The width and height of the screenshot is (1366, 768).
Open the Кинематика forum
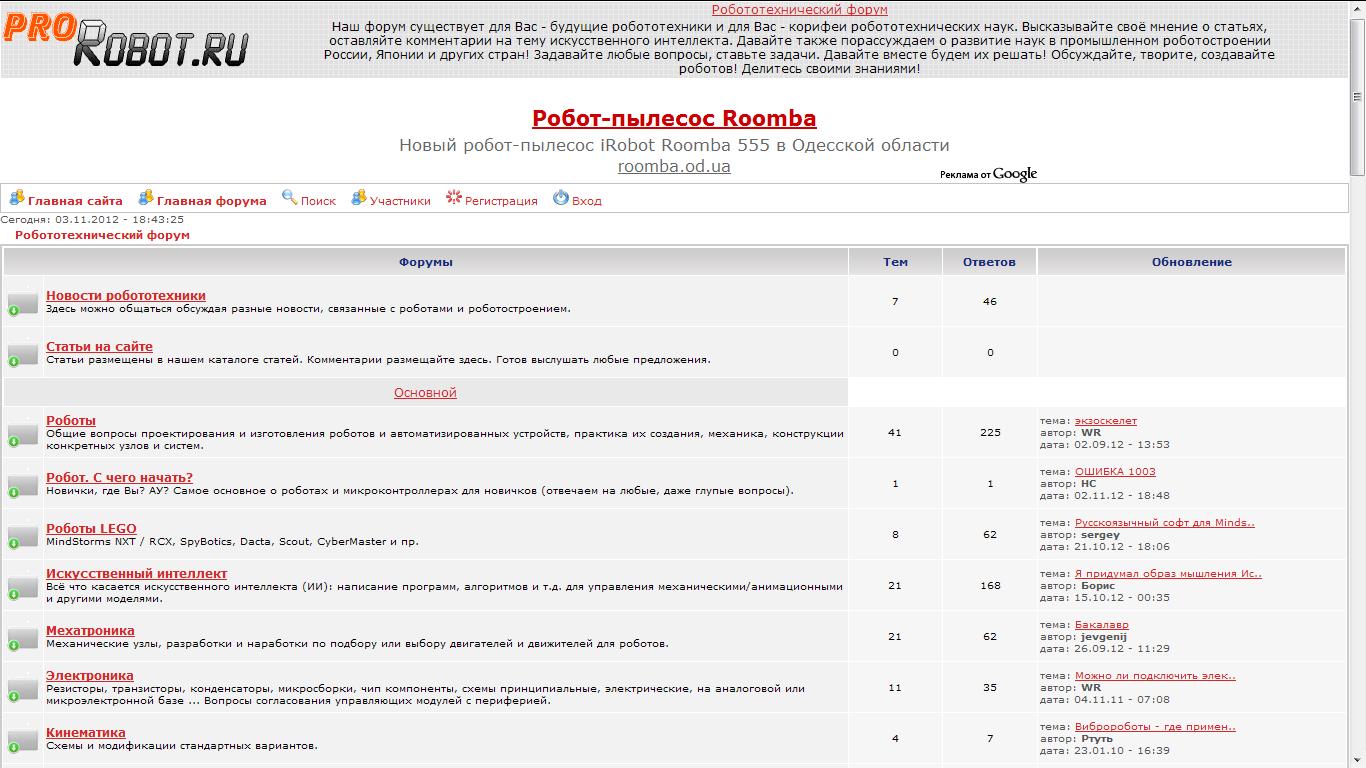tap(86, 732)
